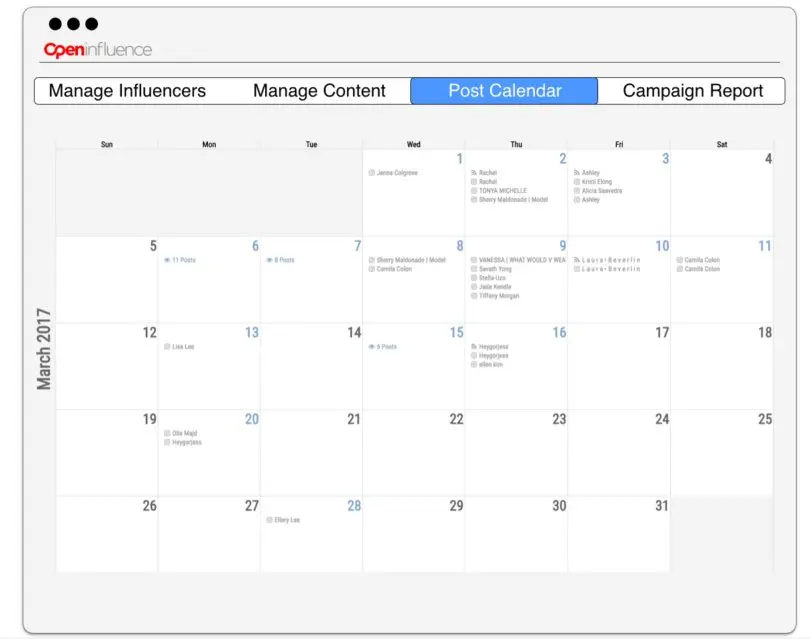The height and width of the screenshot is (639, 810).
Task: Click the feed icon beside Heygorjess on March 16
Action: point(474,347)
